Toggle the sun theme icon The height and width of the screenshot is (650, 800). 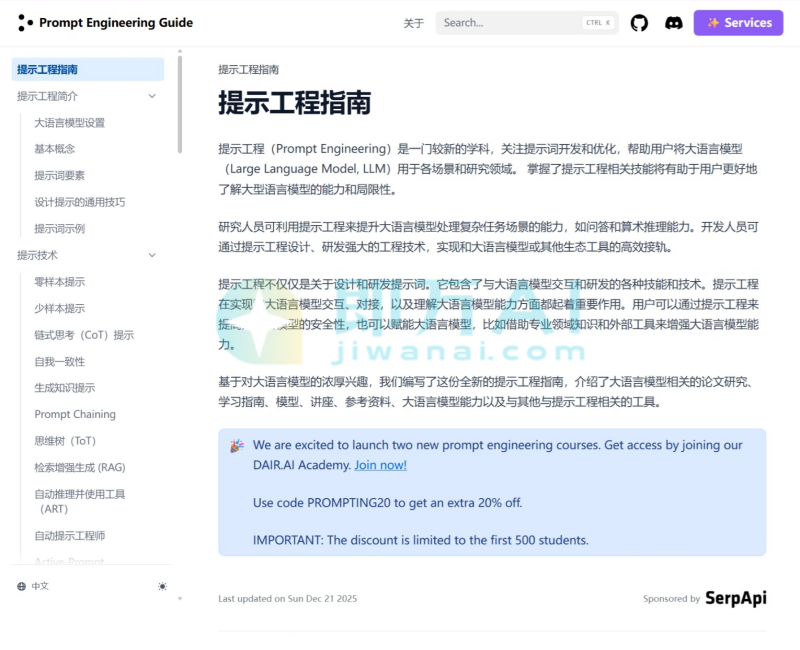coord(162,586)
